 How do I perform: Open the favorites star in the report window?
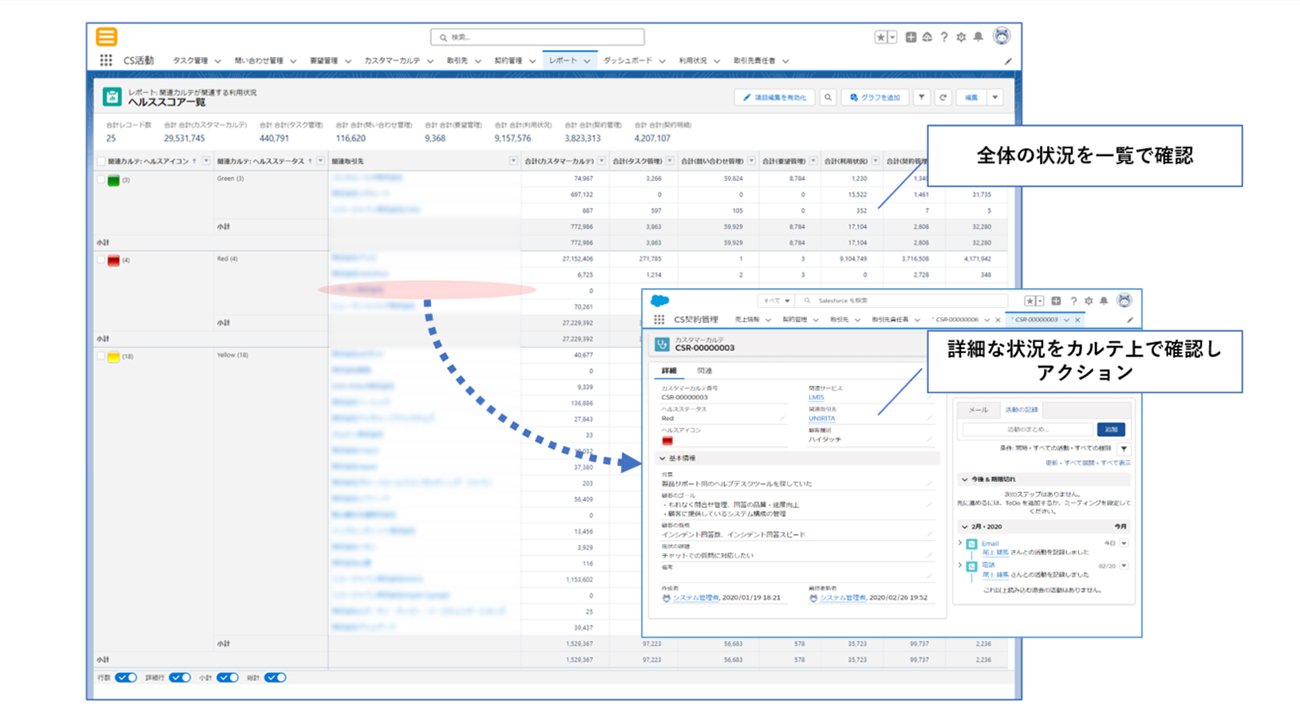click(x=882, y=37)
